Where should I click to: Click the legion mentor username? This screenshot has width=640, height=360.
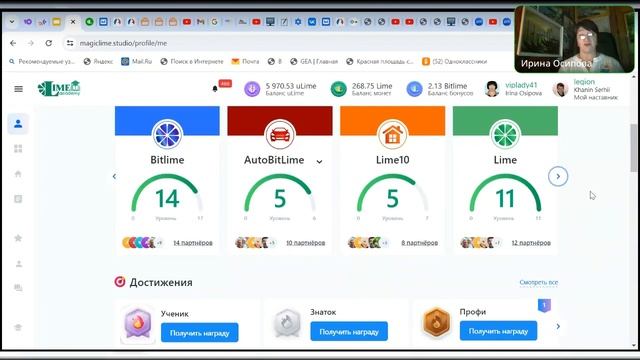tap(584, 82)
